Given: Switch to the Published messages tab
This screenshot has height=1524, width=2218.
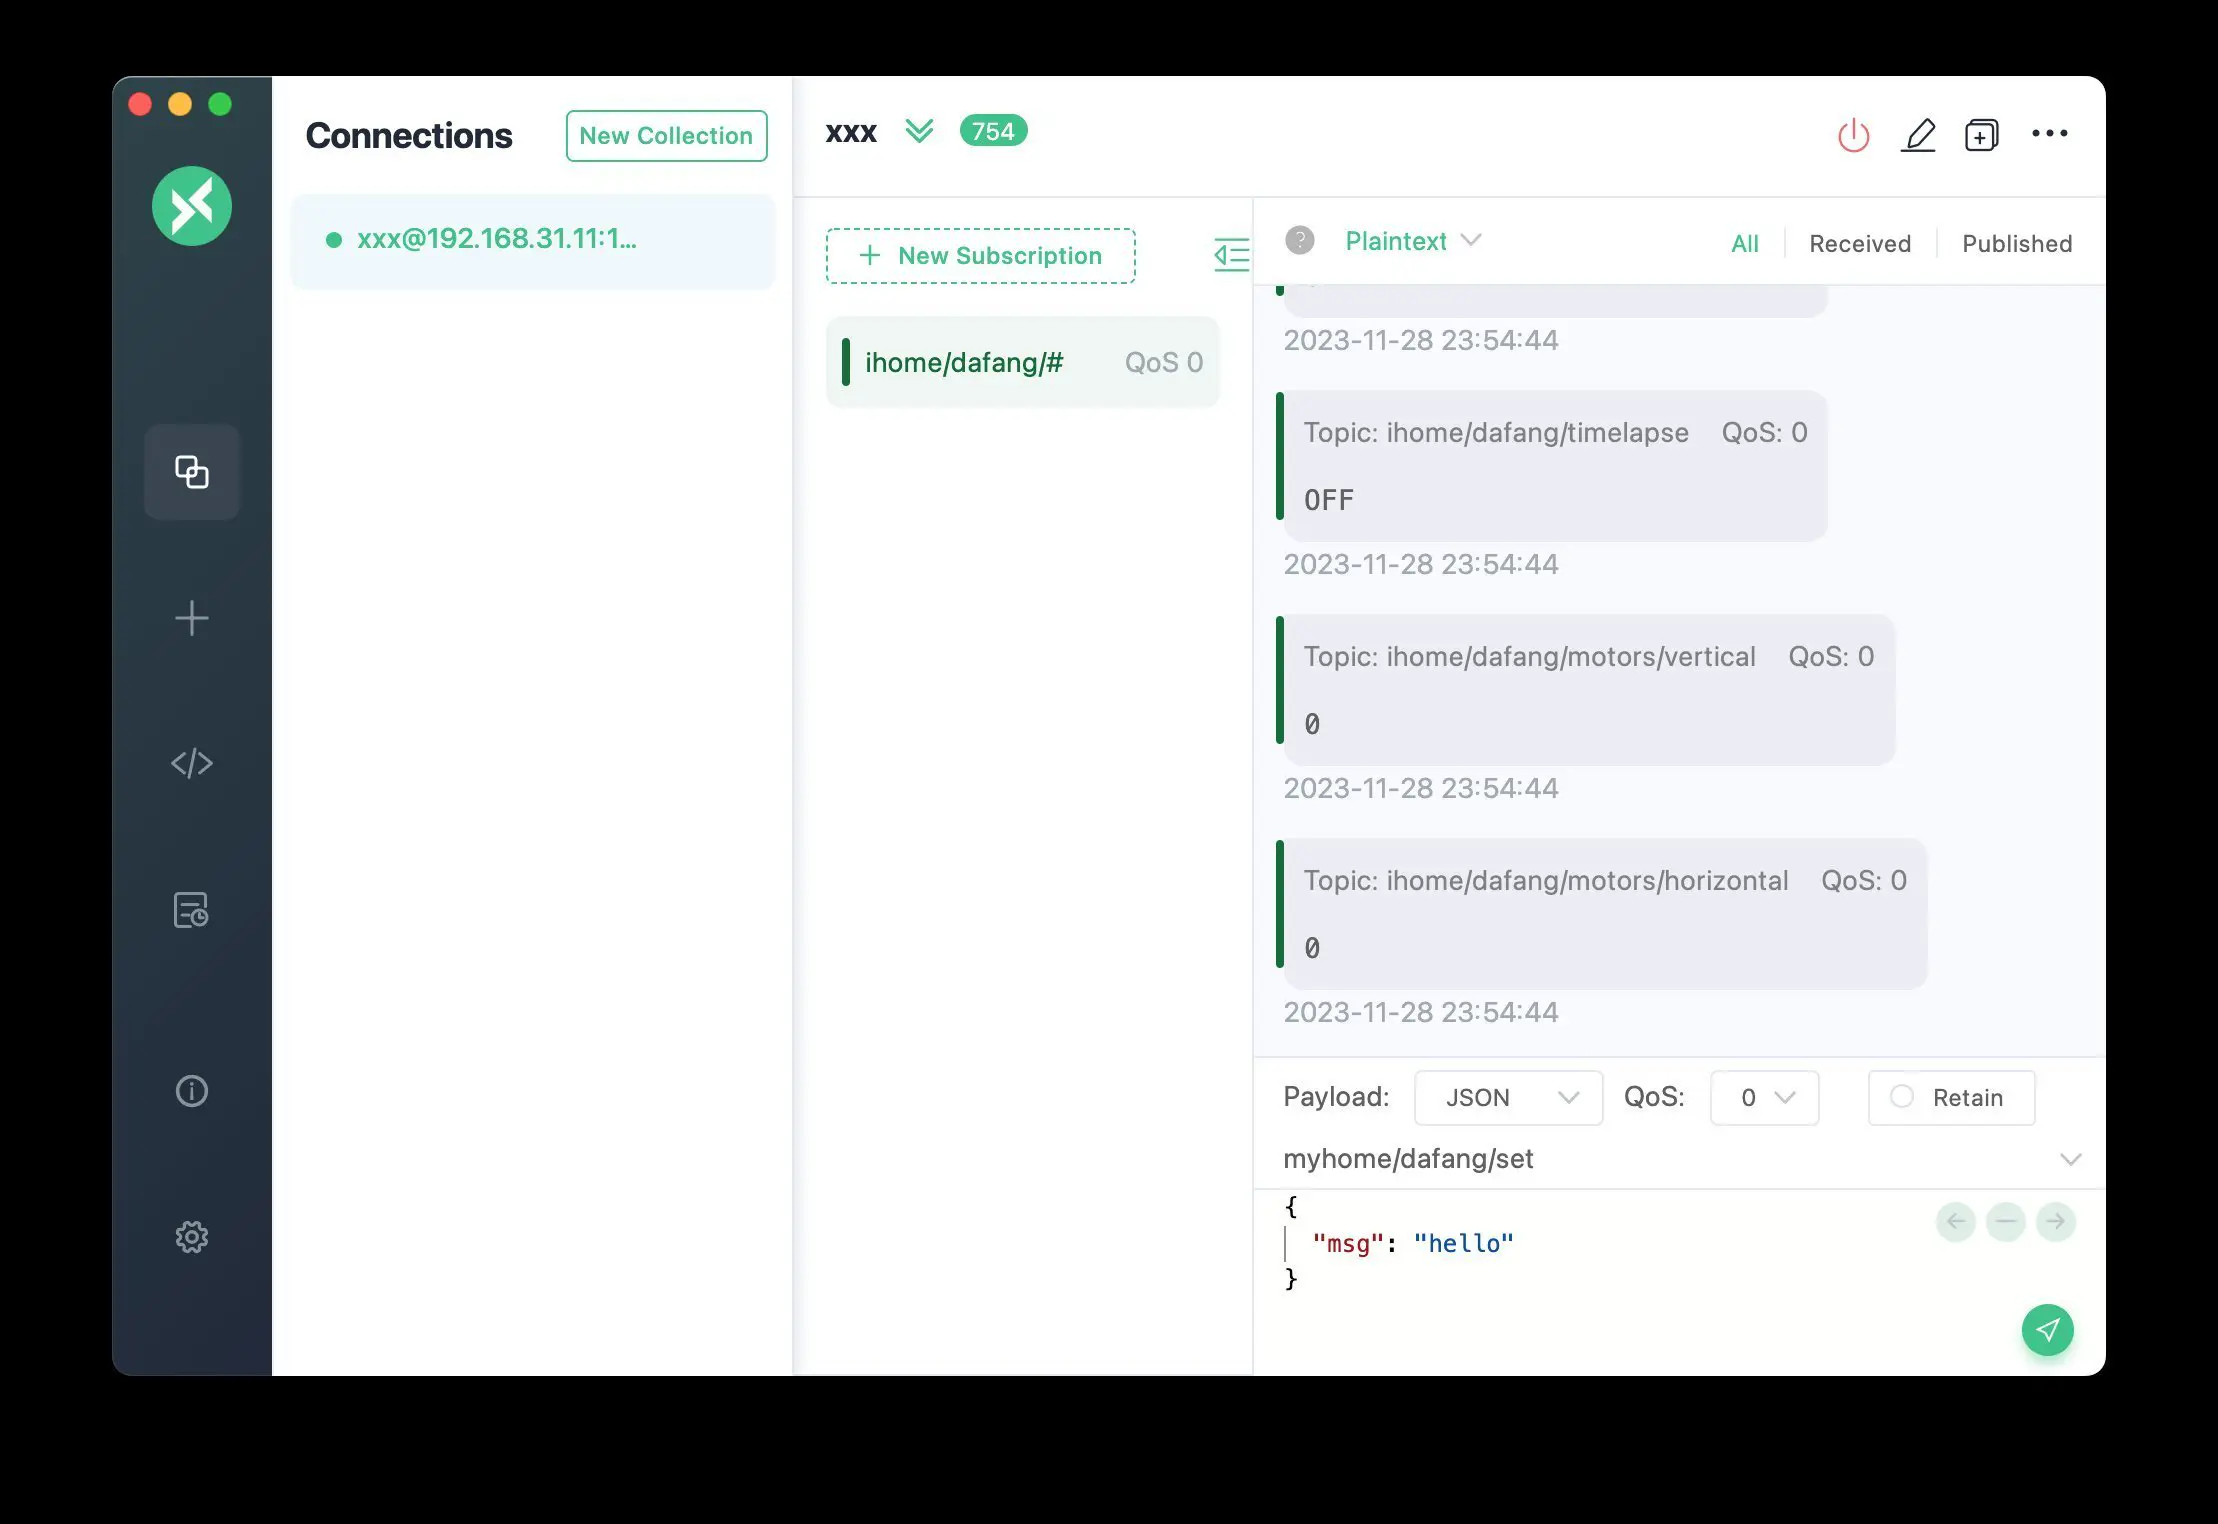Looking at the screenshot, I should (x=2016, y=243).
